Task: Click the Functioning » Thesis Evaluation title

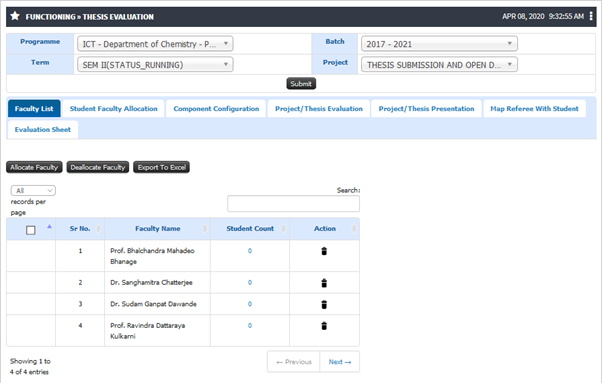Action: [x=89, y=17]
